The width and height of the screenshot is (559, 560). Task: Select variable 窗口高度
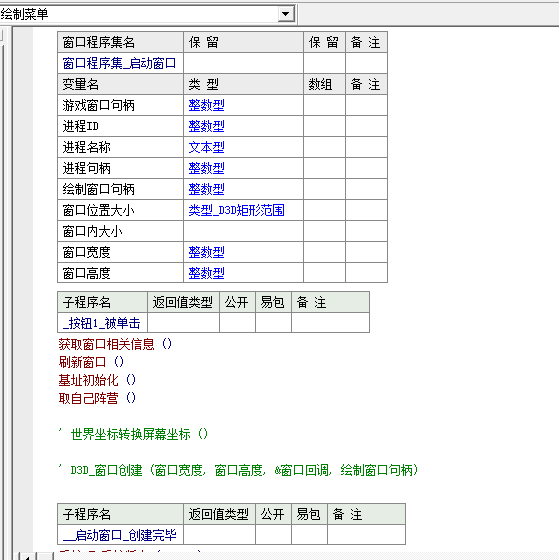(x=87, y=274)
